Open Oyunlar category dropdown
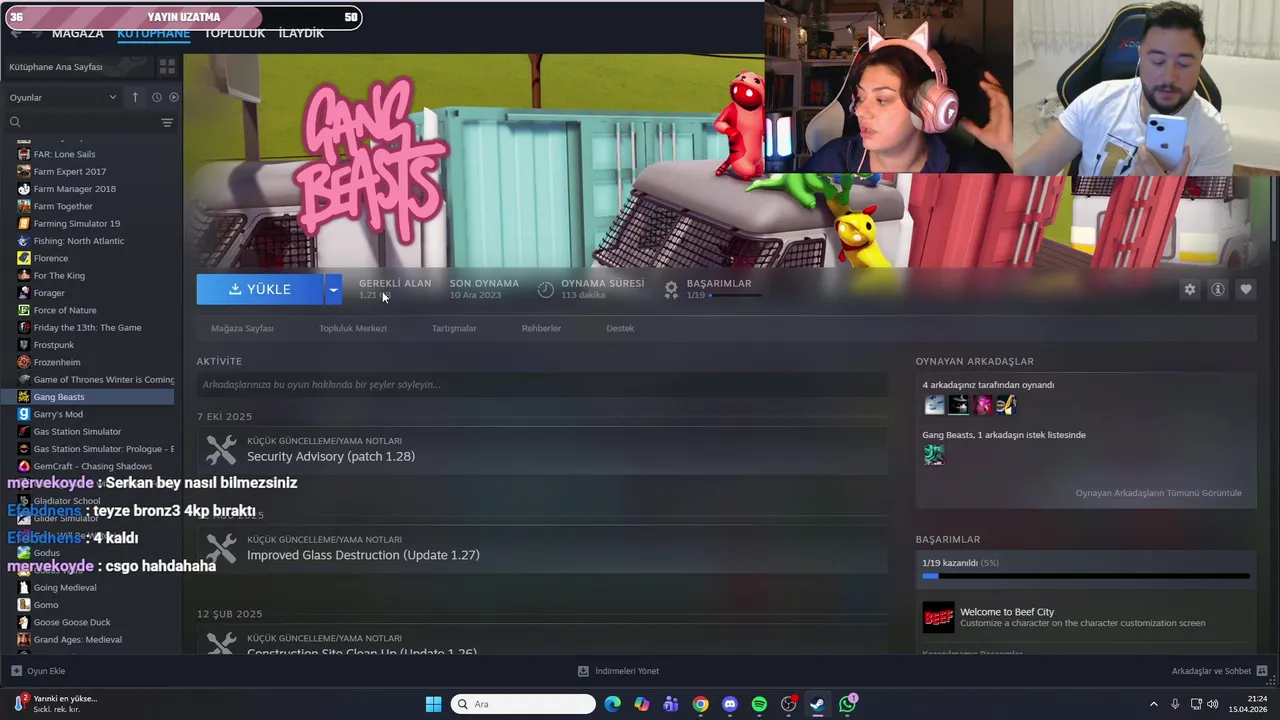The width and height of the screenshot is (1280, 720). pos(63,97)
